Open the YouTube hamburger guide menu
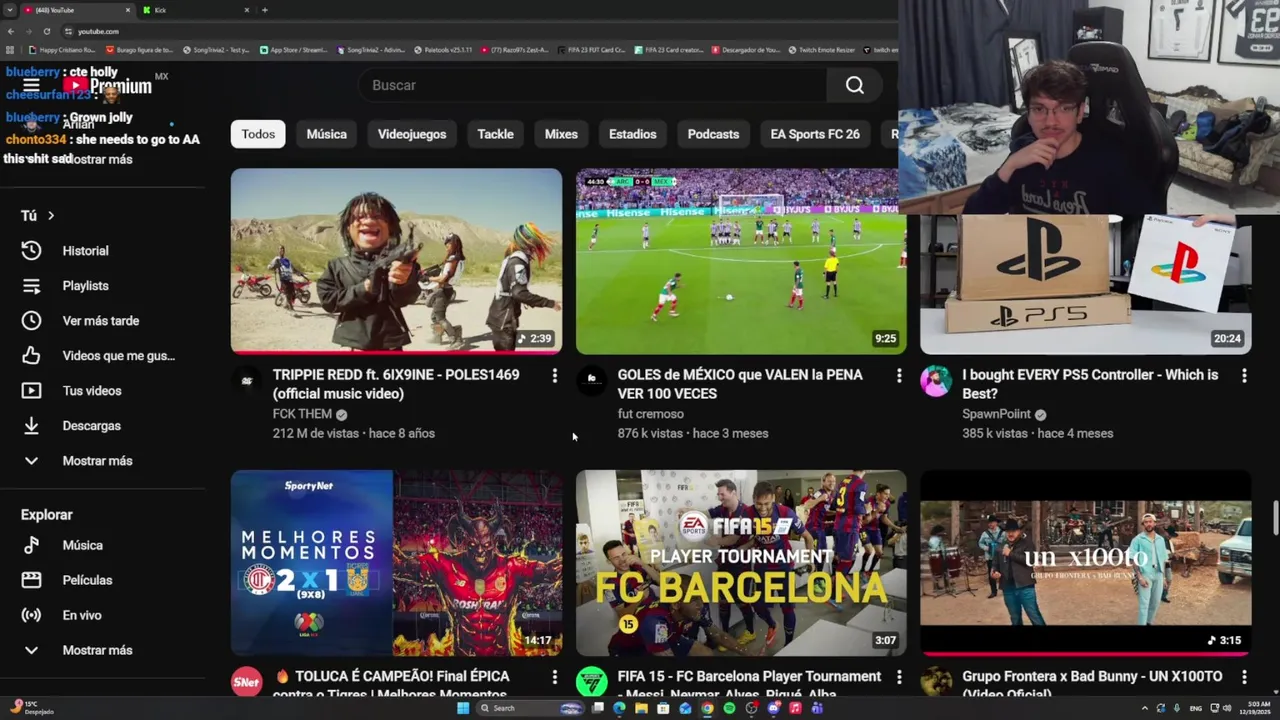This screenshot has height=720, width=1280. click(x=31, y=86)
